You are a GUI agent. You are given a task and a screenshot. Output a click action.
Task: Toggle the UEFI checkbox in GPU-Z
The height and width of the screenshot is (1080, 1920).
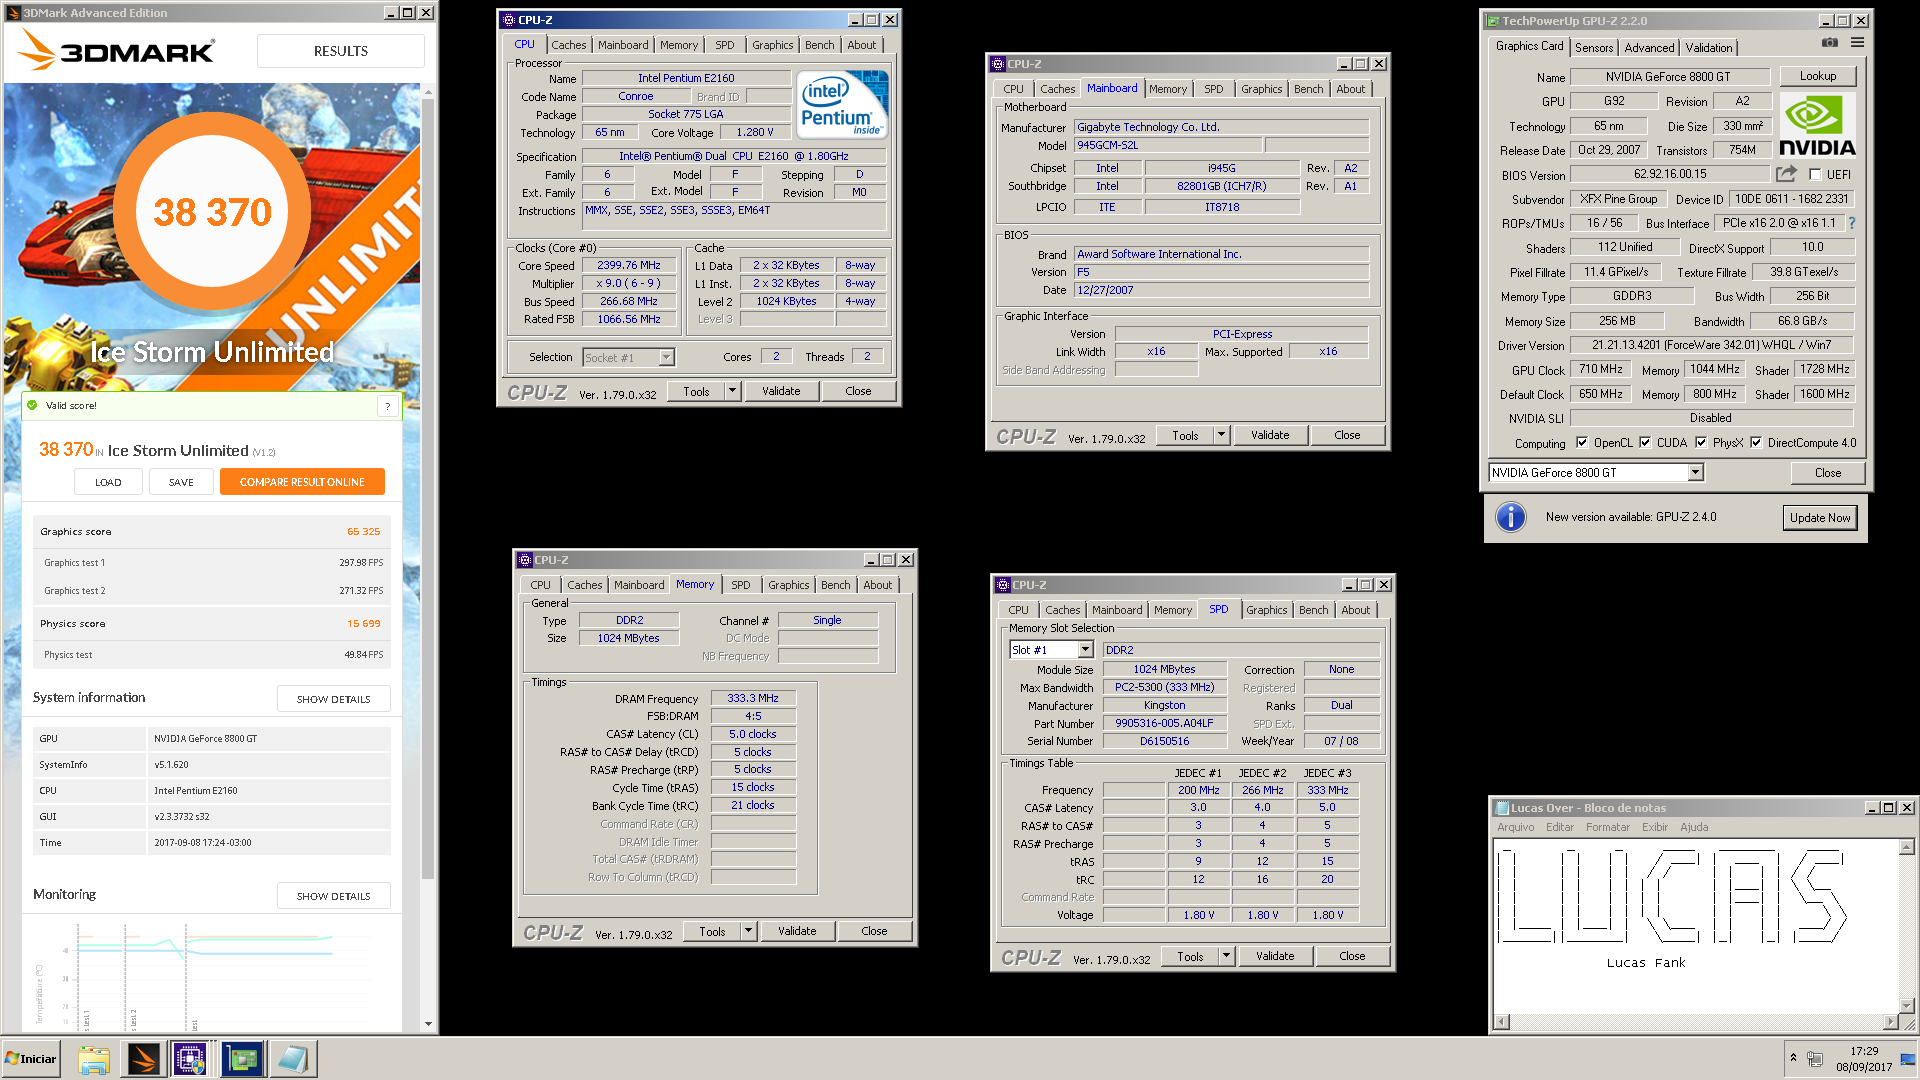1815,174
